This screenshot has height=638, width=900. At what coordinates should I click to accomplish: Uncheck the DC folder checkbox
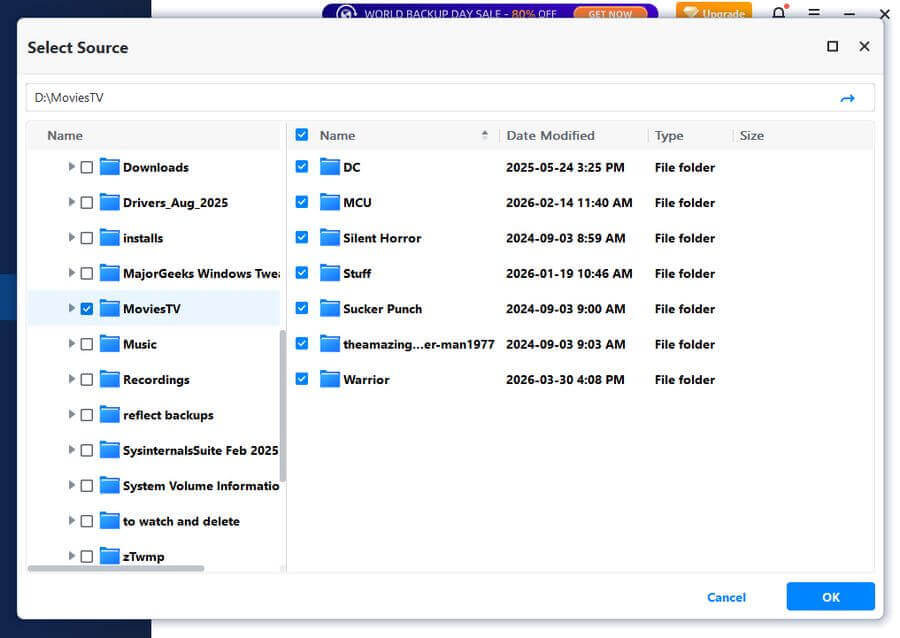click(302, 167)
